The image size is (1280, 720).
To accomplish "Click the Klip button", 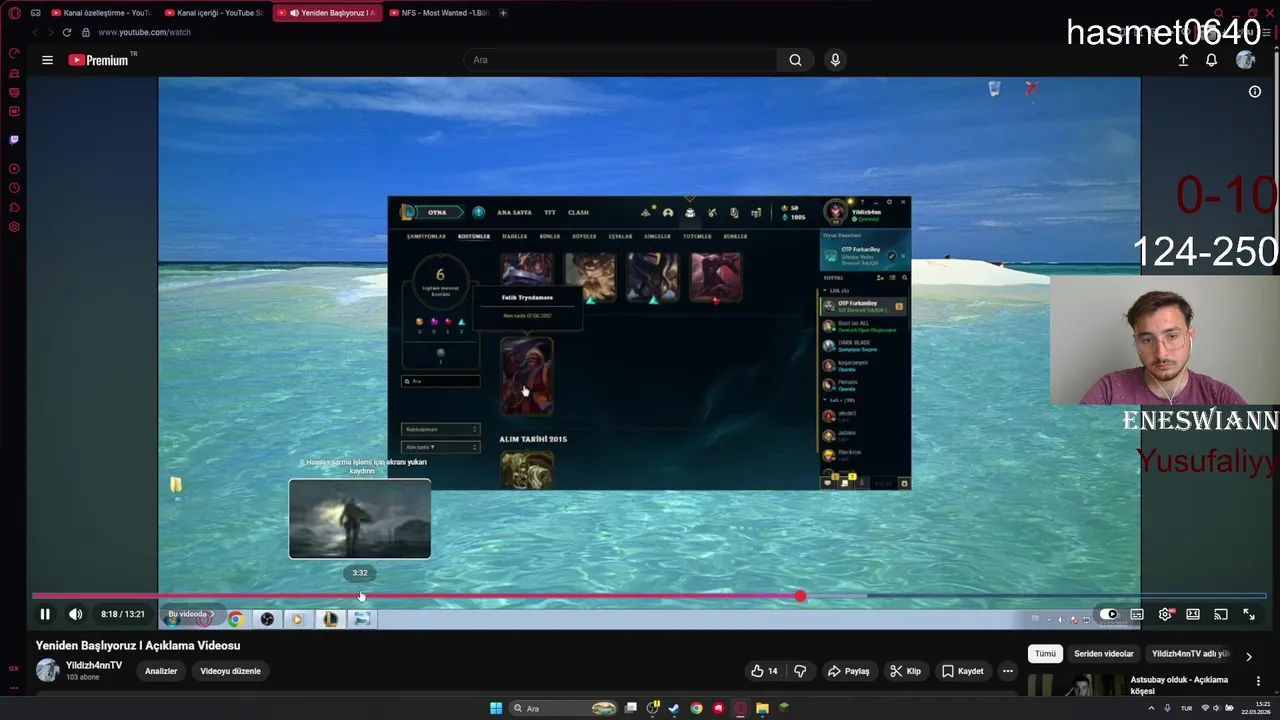I will tap(905, 671).
